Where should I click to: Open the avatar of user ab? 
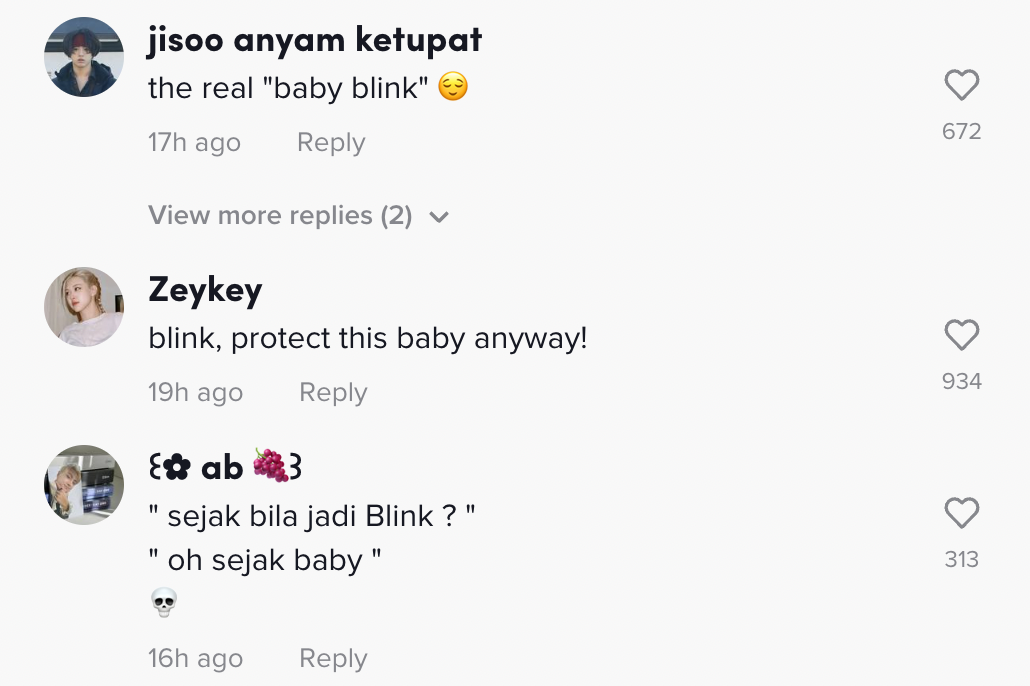84,485
